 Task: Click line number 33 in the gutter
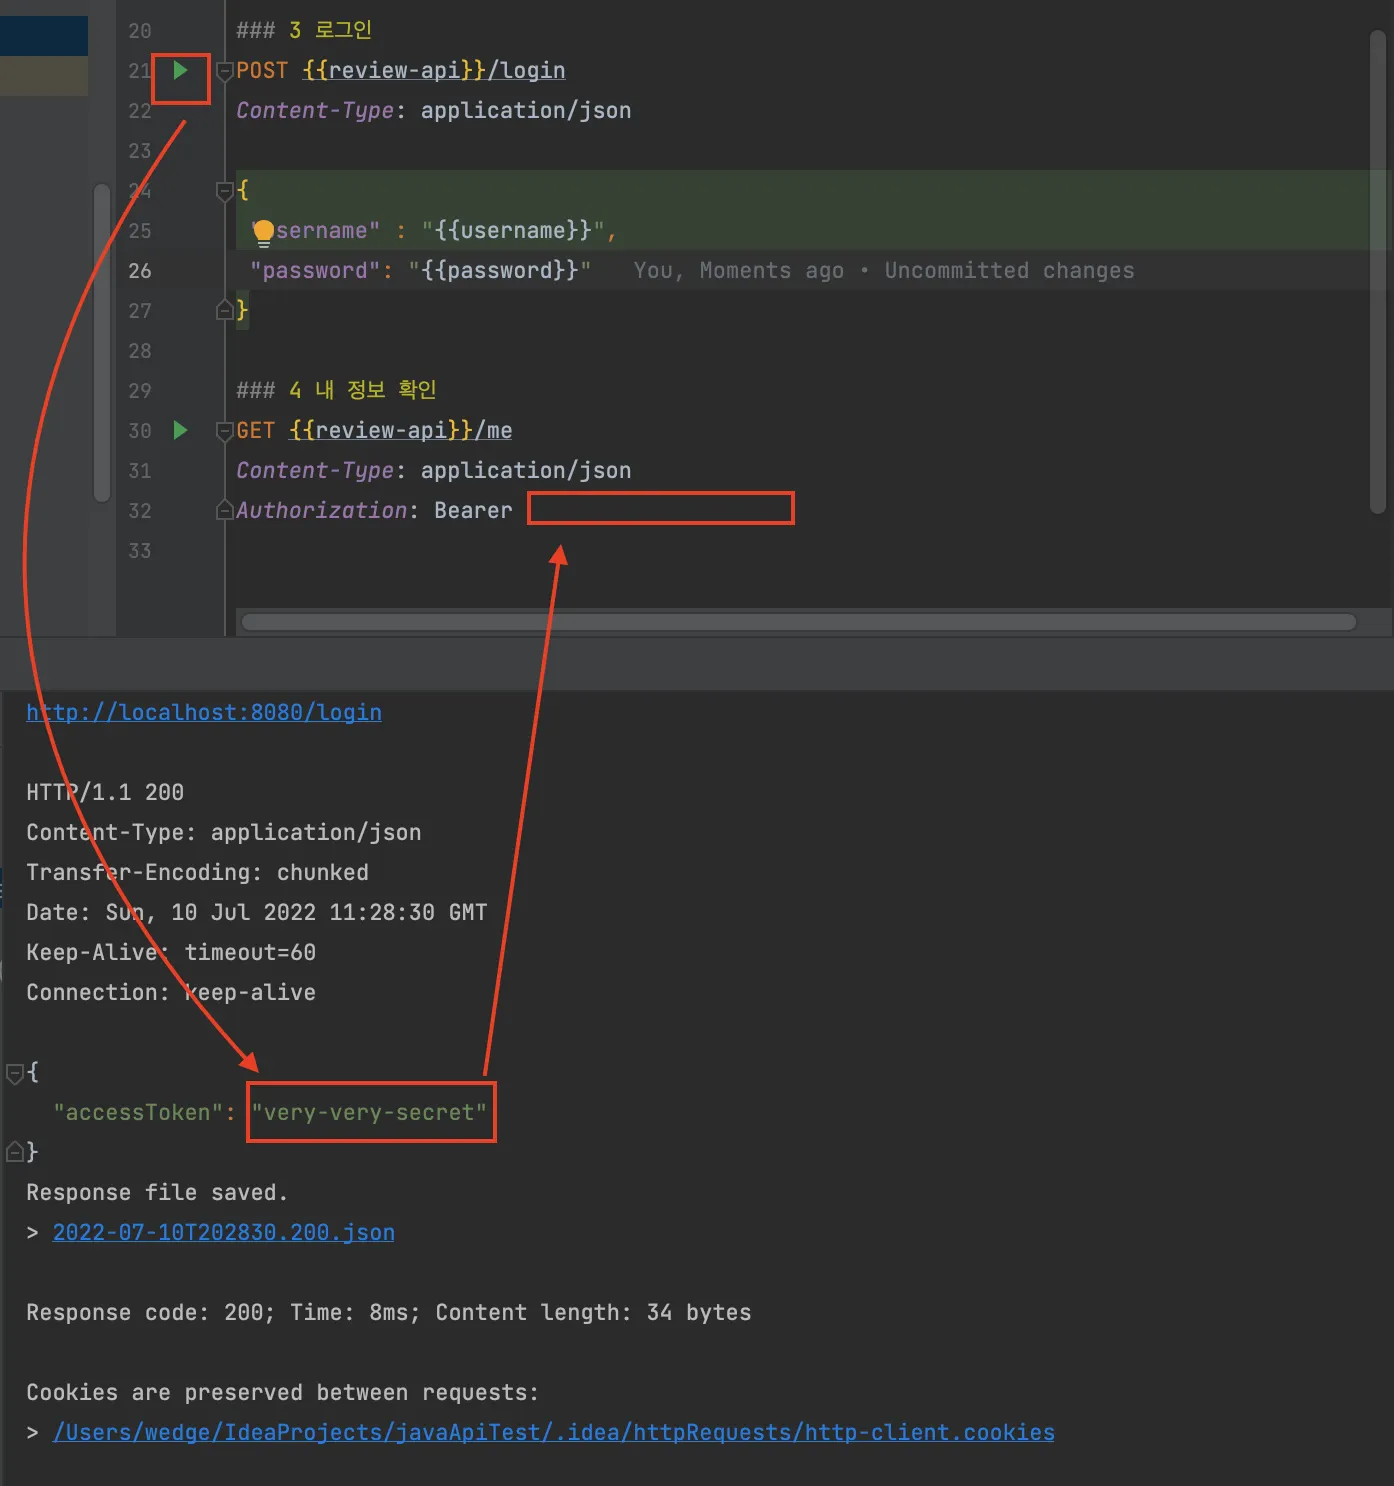(x=140, y=550)
